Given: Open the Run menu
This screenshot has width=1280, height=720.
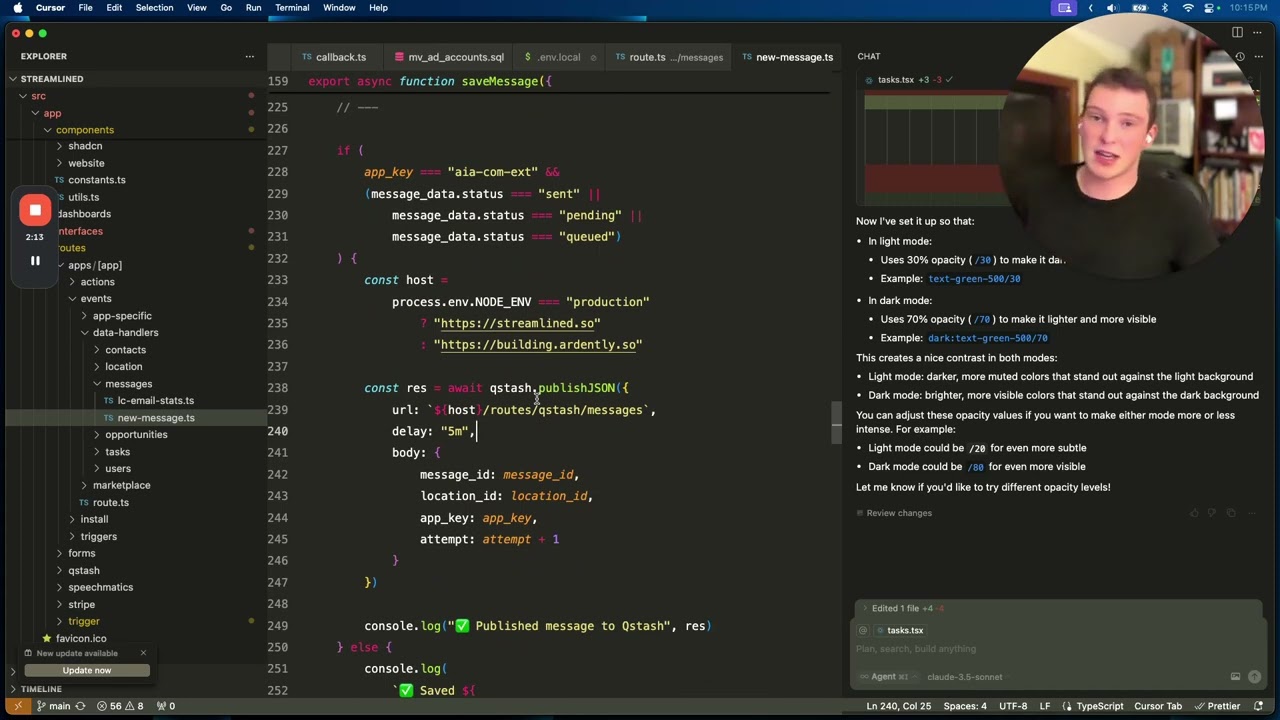Looking at the screenshot, I should coord(253,8).
